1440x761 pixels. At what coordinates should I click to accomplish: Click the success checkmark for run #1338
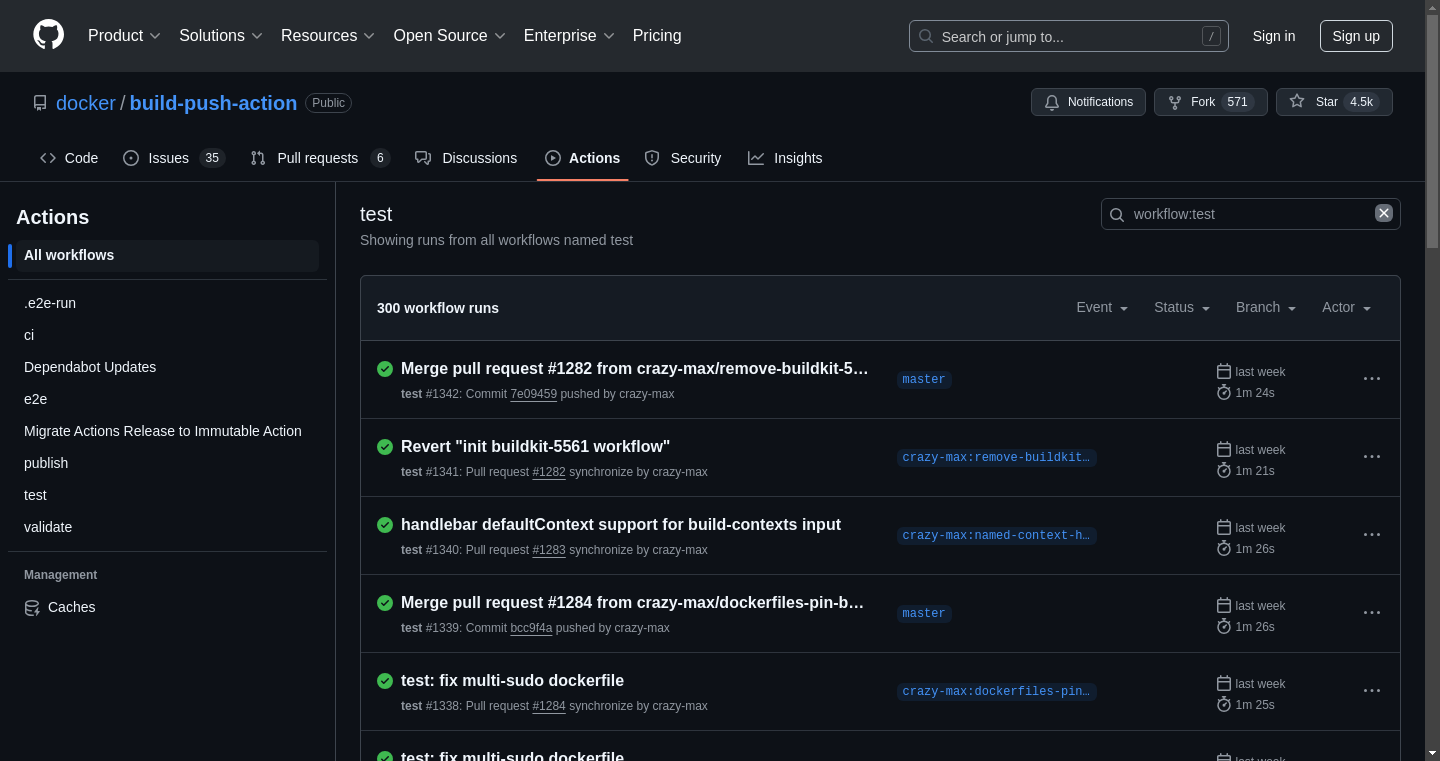(385, 681)
